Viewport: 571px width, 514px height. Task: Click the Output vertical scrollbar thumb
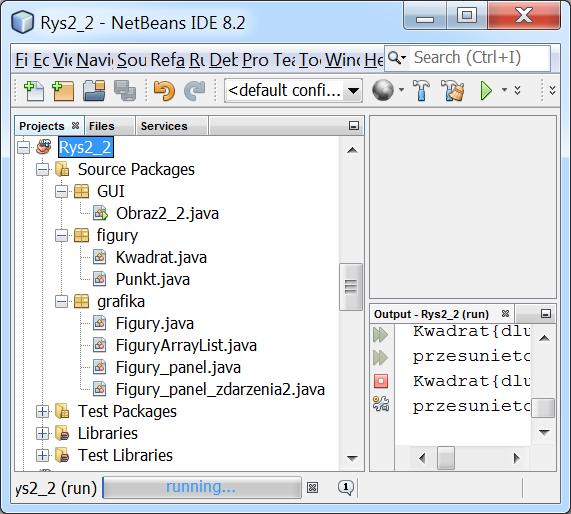[x=543, y=408]
